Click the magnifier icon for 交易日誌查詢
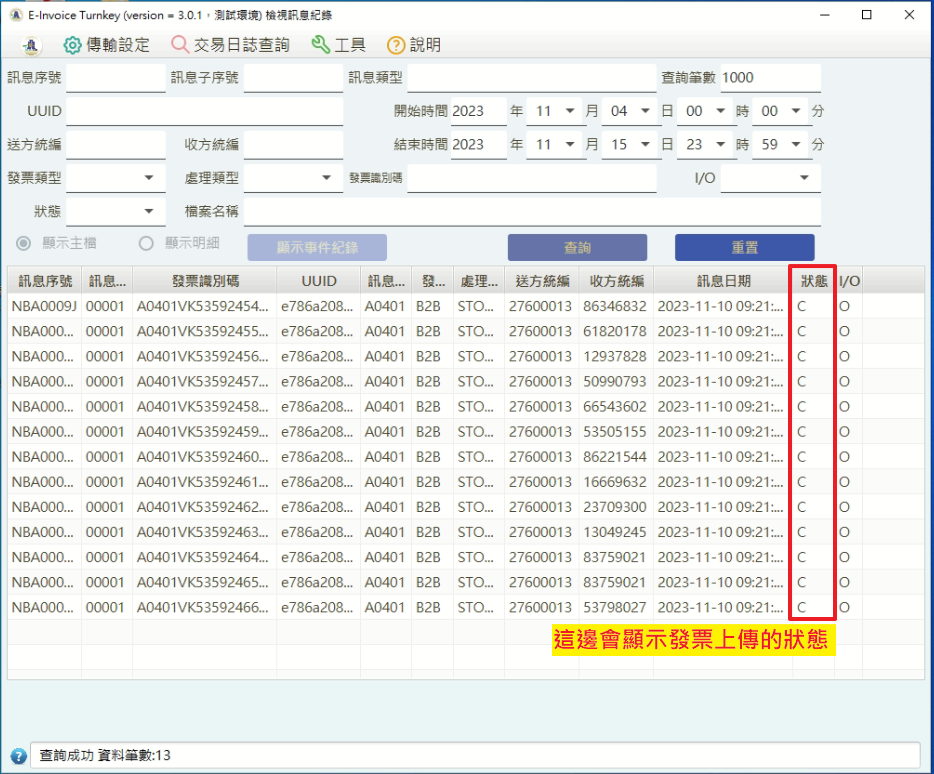This screenshot has height=774, width=934. click(x=179, y=45)
